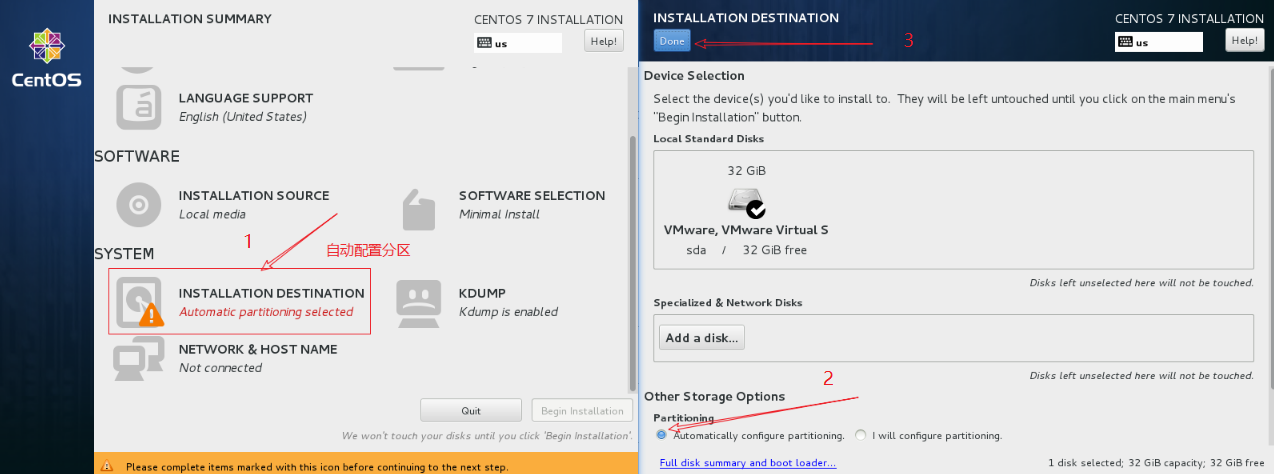Image resolution: width=1274 pixels, height=474 pixels.
Task: Click Help in Installation Destination pane
Action: (1244, 40)
